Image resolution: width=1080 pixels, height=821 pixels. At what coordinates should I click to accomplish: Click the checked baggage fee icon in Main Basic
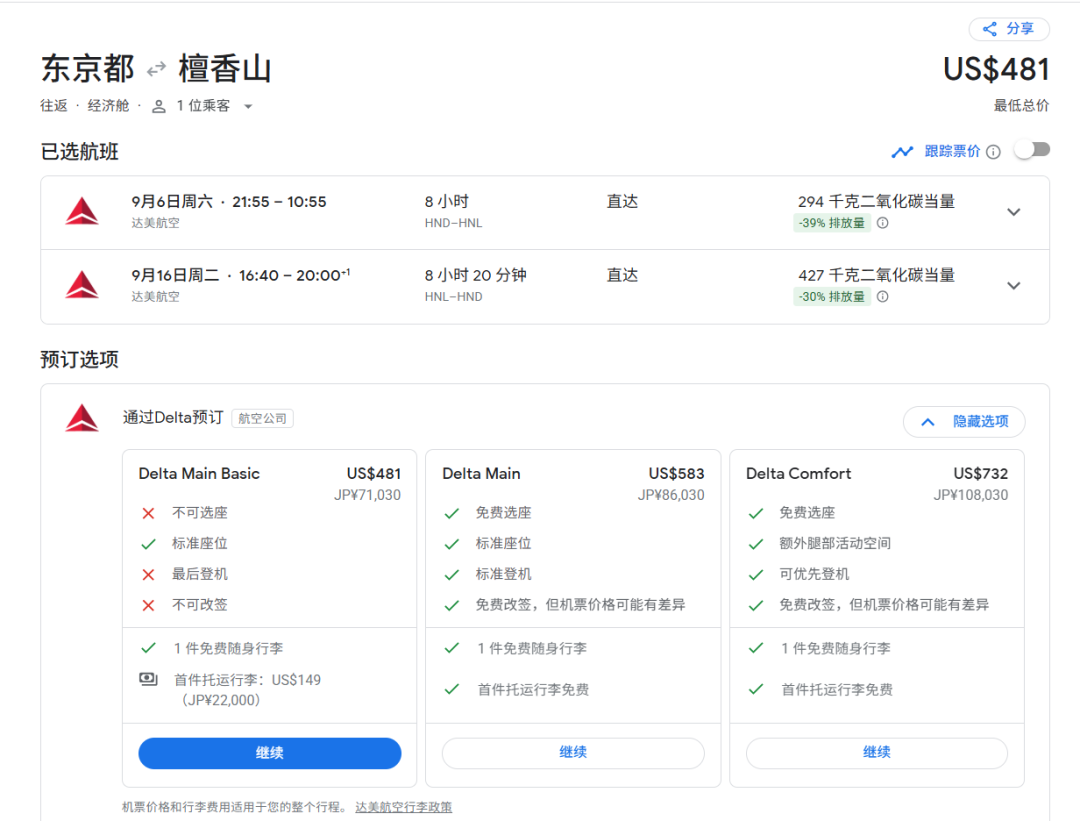click(148, 680)
